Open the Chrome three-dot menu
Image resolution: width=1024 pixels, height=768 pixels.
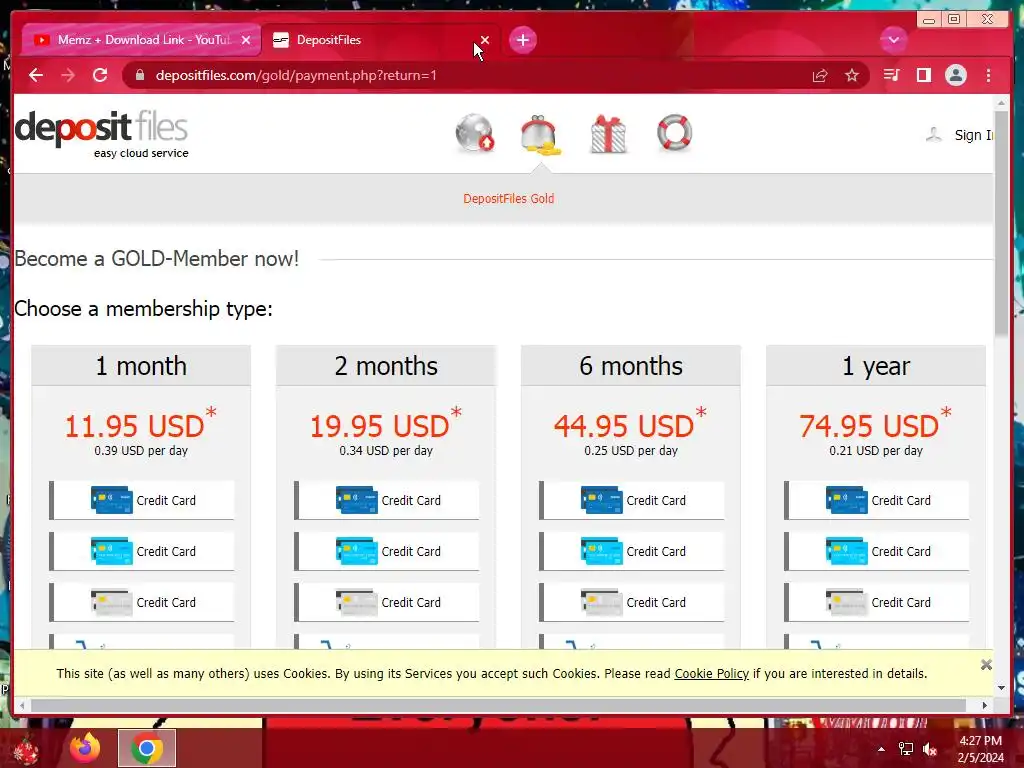point(988,75)
